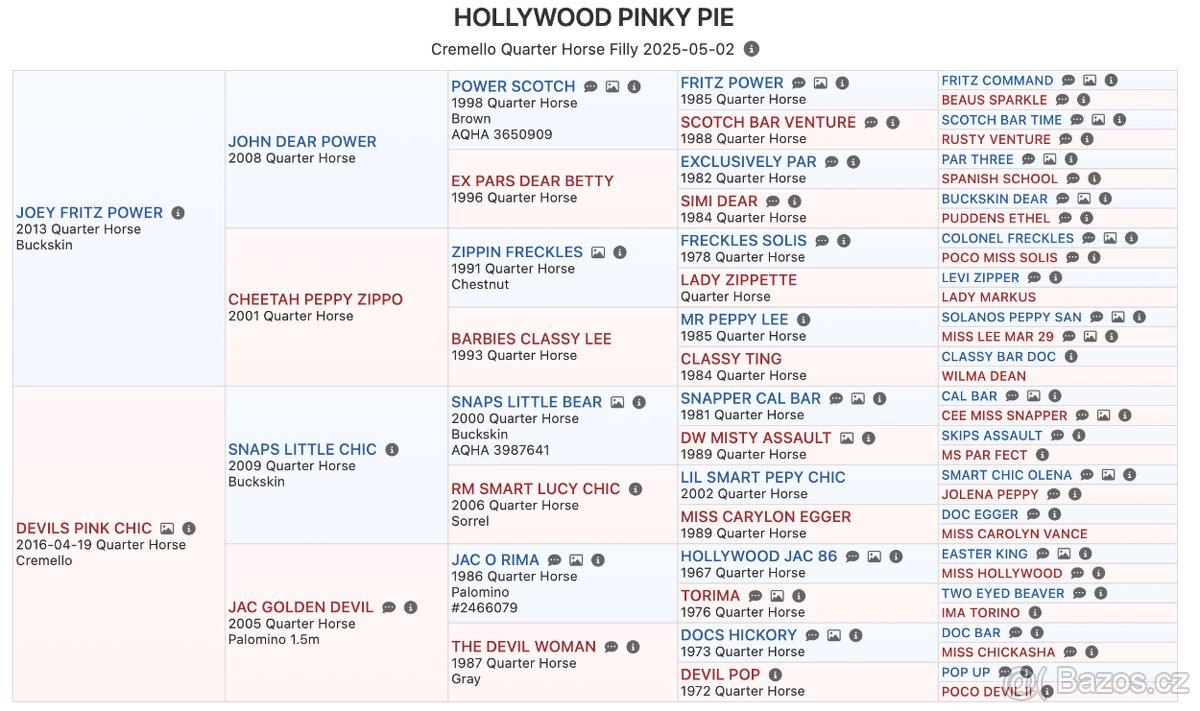The height and width of the screenshot is (711, 1200).
Task: Click the comment icon next to SCOTCH BAR VENTURE
Action: click(871, 123)
